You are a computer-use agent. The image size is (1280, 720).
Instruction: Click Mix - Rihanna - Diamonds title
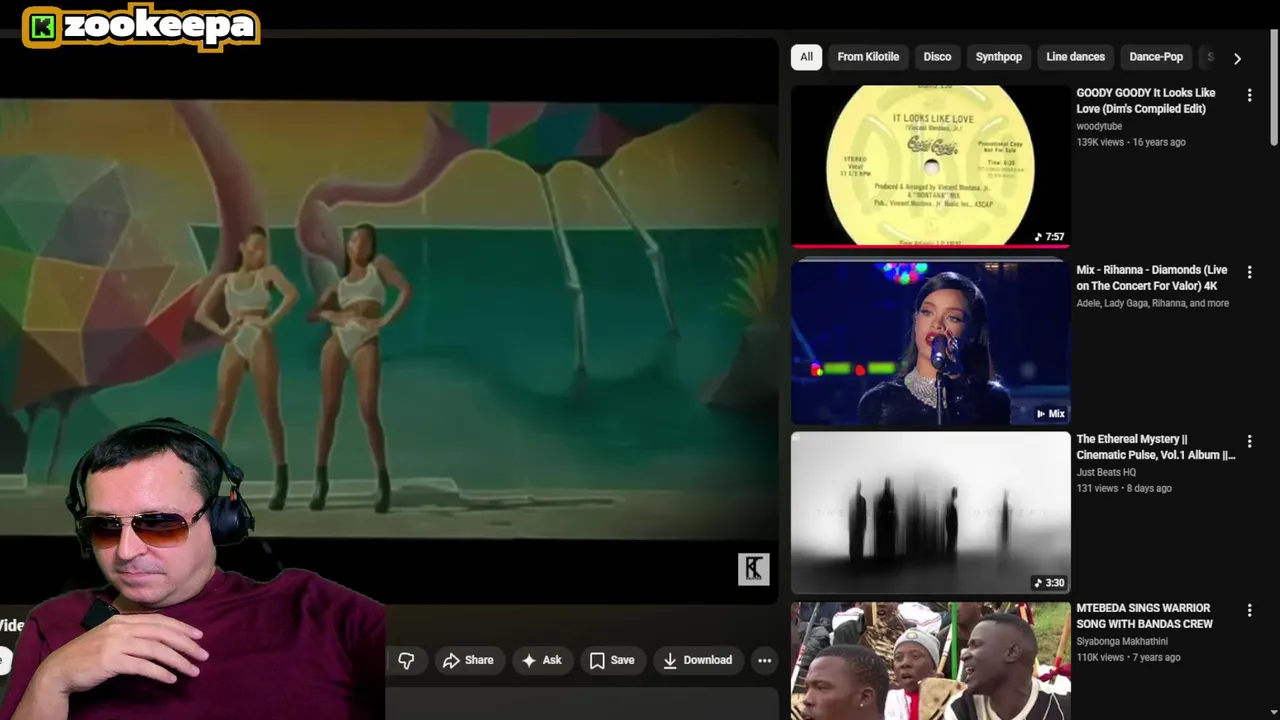(x=1152, y=278)
